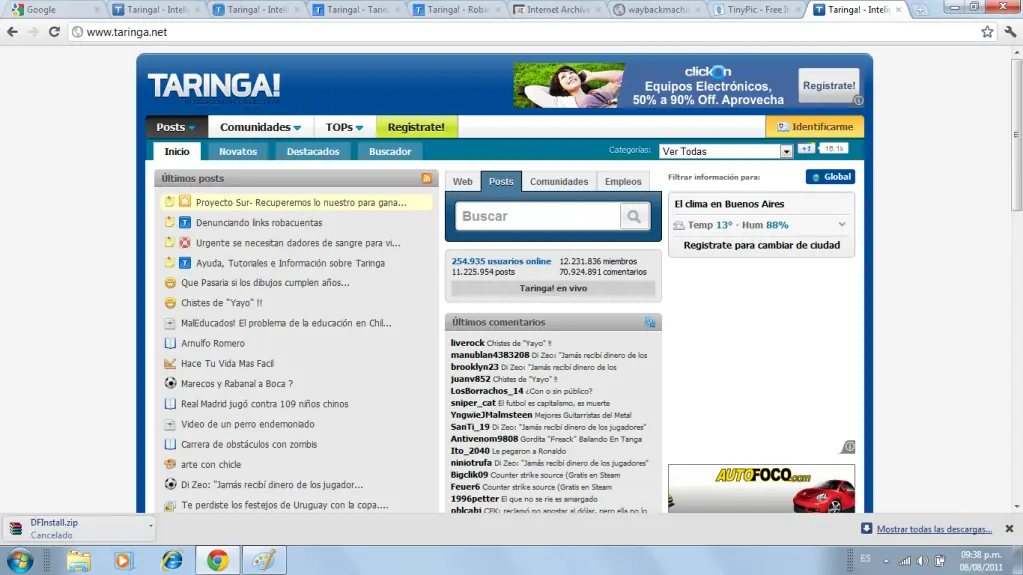Select the Empleos search tab
1023x575 pixels.
(623, 181)
